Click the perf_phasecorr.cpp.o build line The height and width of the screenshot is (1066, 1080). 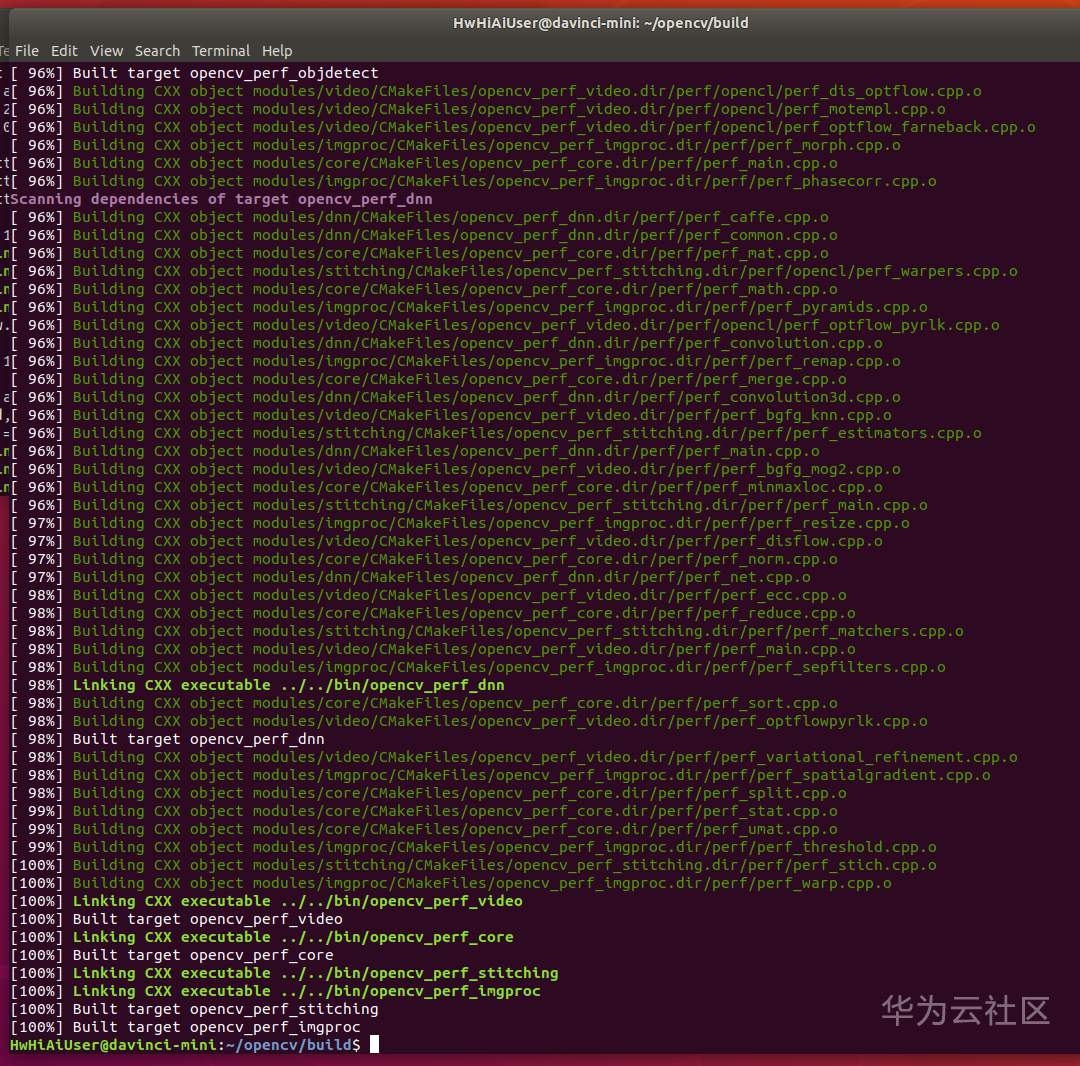coord(473,181)
